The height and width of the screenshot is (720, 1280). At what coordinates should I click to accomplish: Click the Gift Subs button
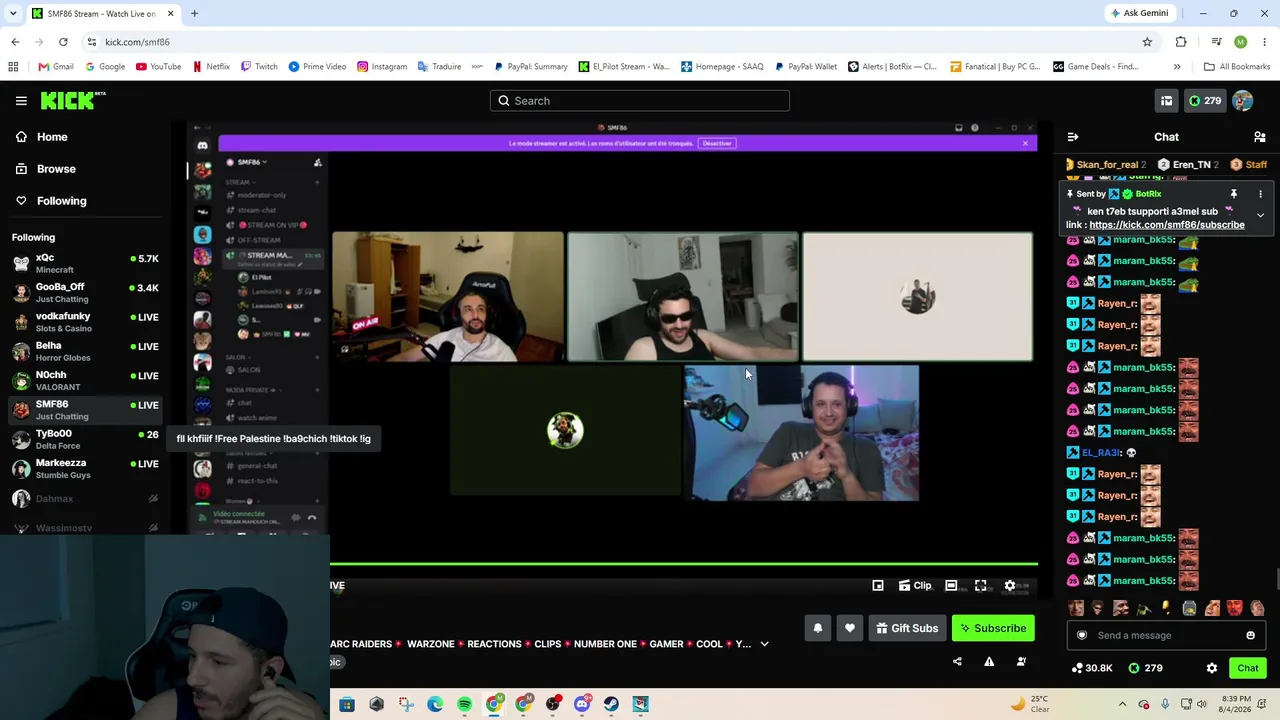pyautogui.click(x=907, y=628)
